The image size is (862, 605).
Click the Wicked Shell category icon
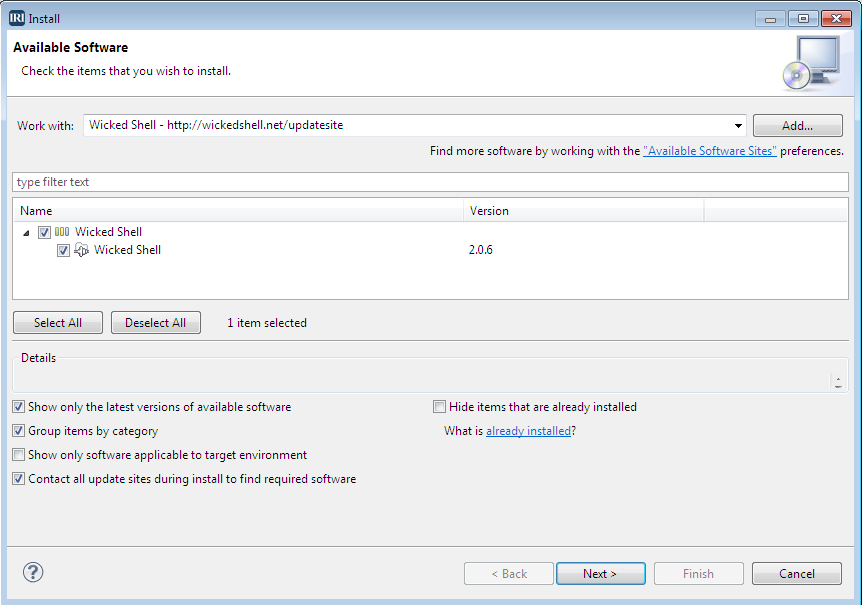click(62, 232)
